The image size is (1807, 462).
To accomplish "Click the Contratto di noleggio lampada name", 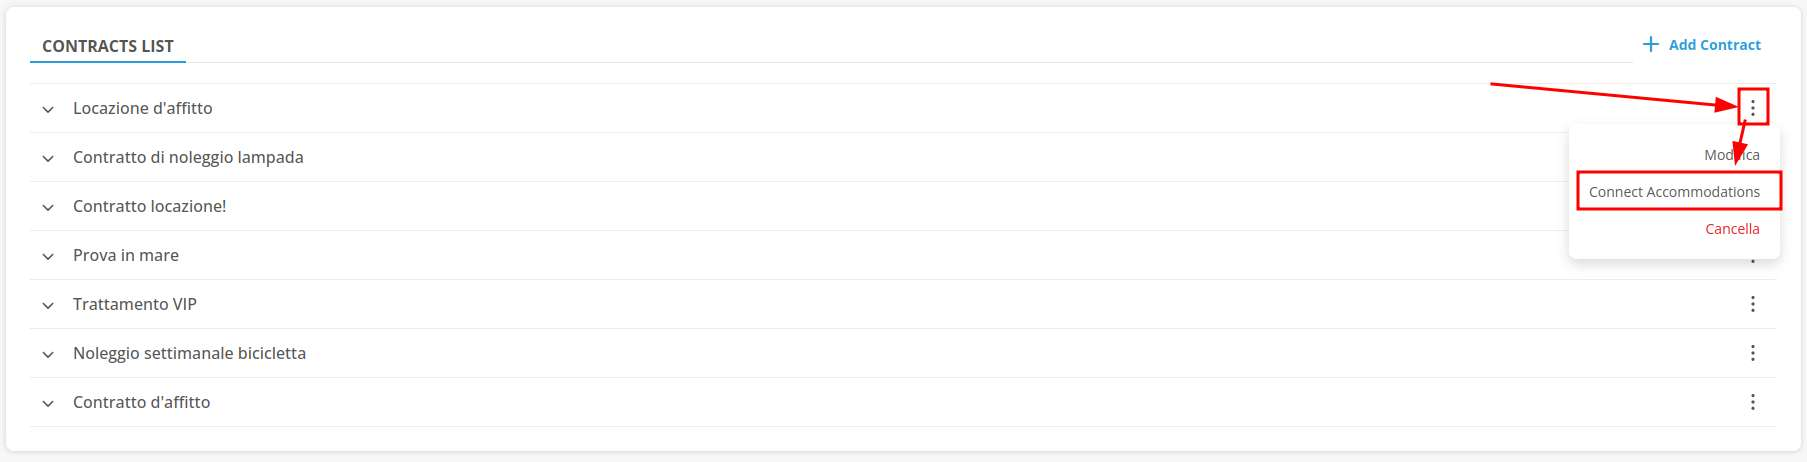I will (x=188, y=157).
